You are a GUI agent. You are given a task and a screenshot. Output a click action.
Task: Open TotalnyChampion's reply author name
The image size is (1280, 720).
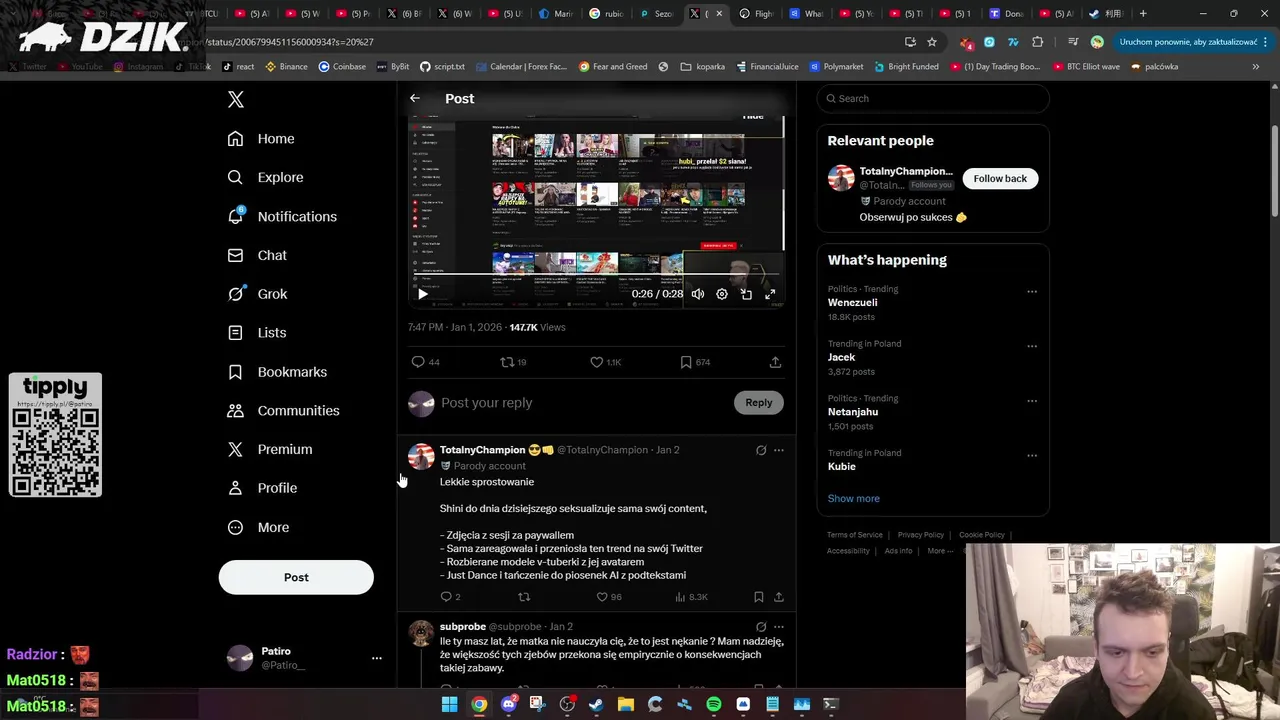tap(483, 450)
